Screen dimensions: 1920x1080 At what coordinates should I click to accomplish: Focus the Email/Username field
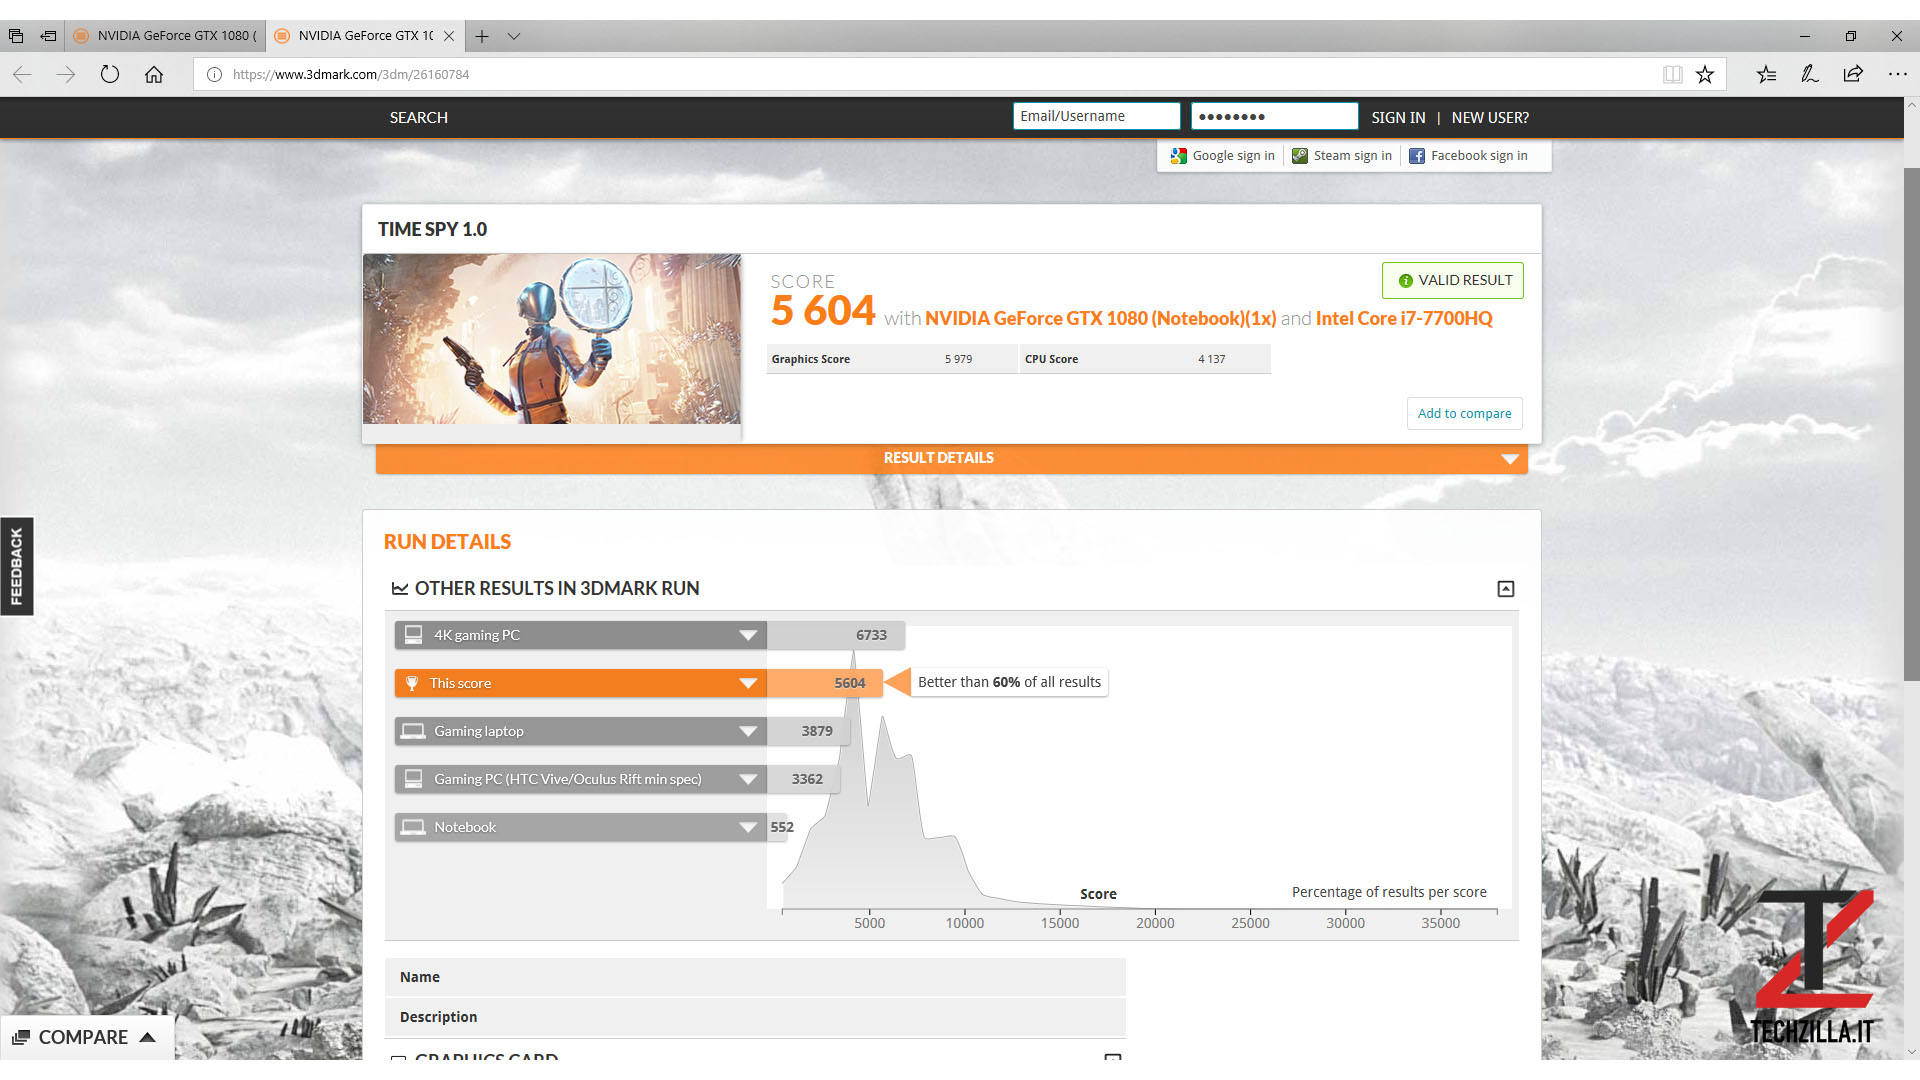tap(1096, 116)
